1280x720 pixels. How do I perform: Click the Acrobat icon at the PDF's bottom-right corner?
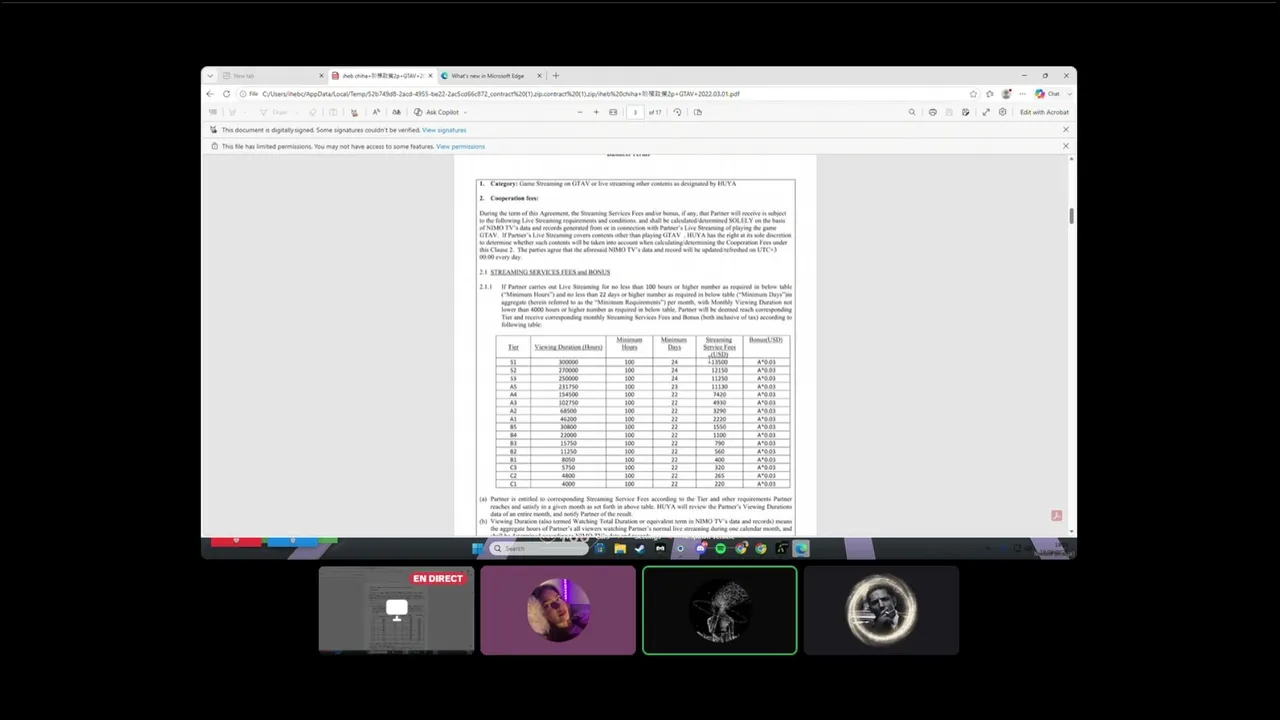tap(1056, 515)
